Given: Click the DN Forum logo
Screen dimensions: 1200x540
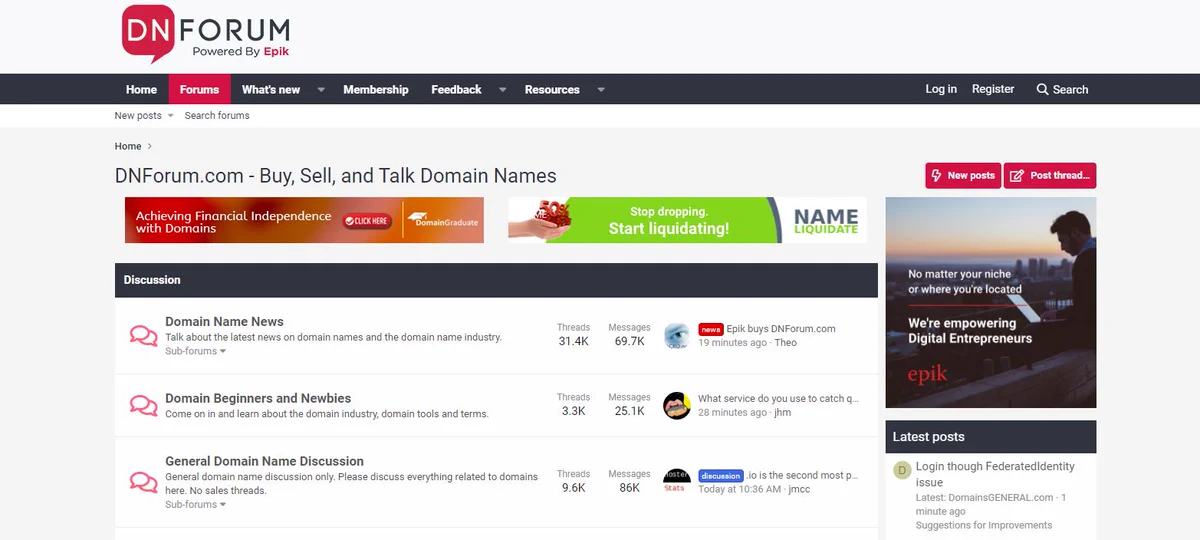Looking at the screenshot, I should (x=205, y=34).
